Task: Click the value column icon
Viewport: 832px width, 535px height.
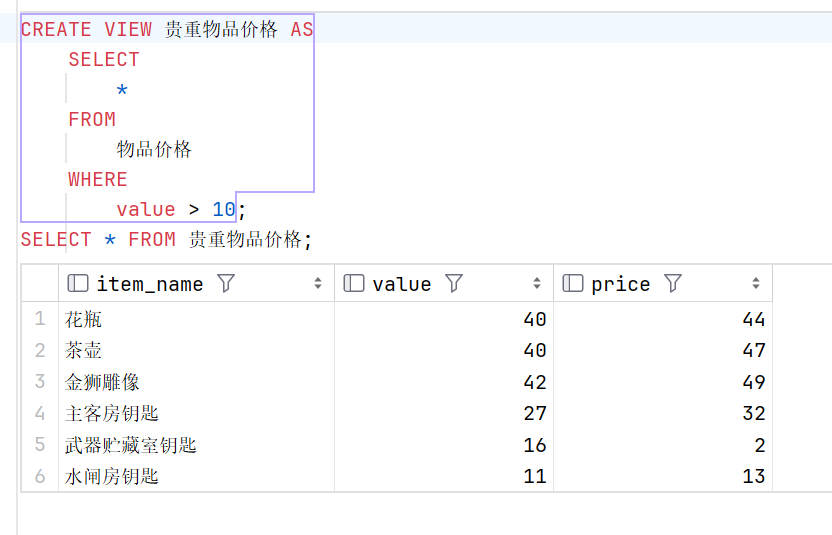Action: coord(354,283)
